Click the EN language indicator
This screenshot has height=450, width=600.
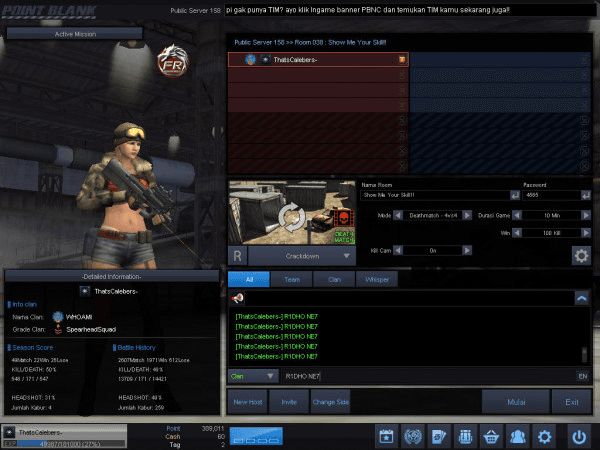pos(582,376)
